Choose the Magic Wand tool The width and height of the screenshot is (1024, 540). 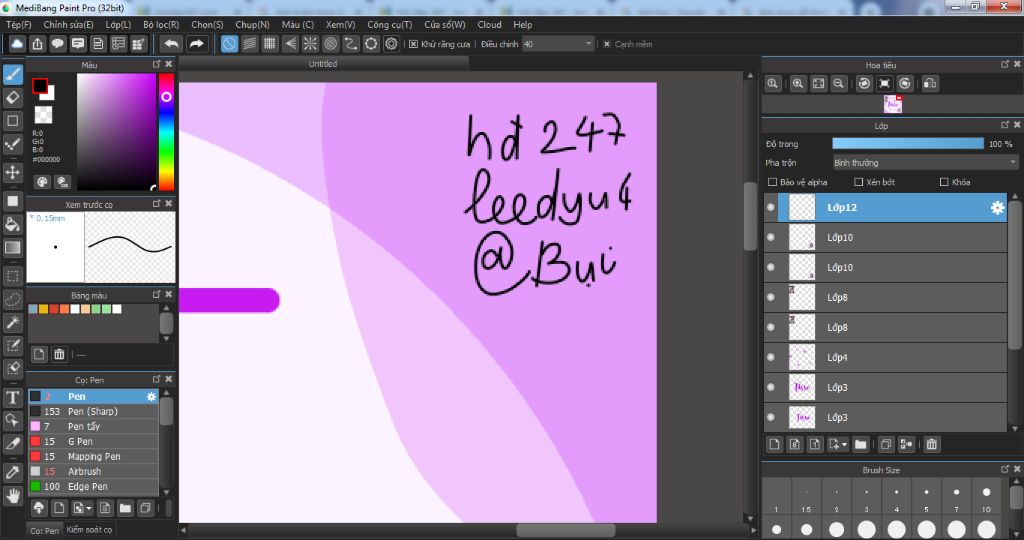(13, 323)
